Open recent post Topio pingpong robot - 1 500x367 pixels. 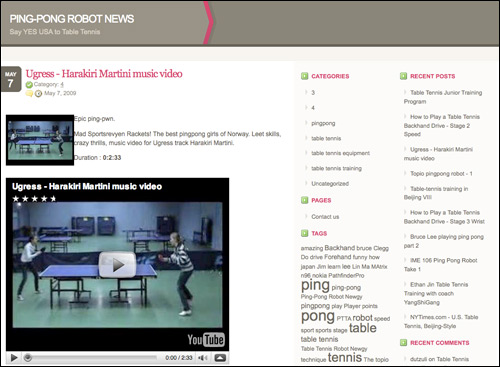441,174
